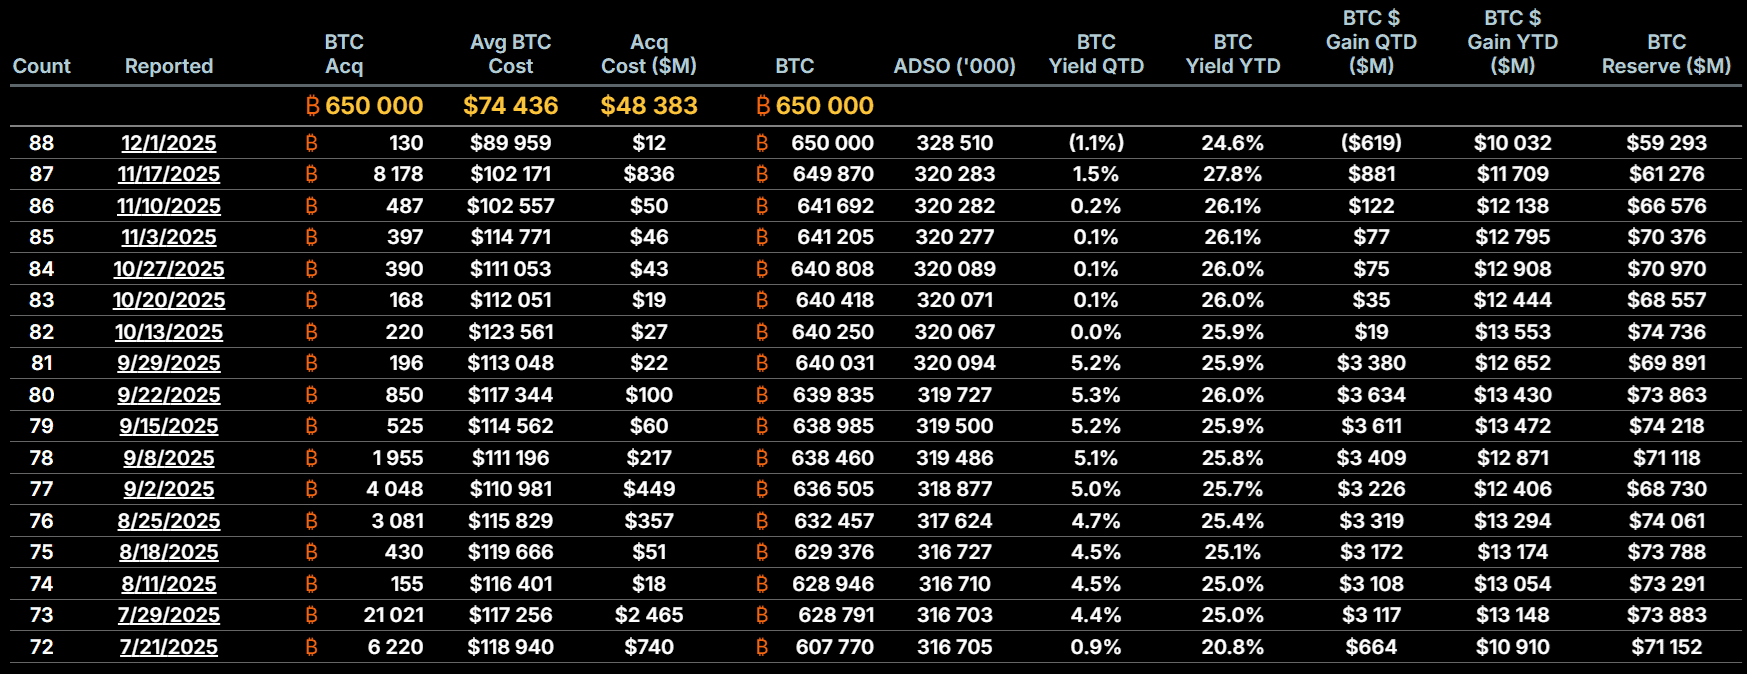The height and width of the screenshot is (674, 1747).
Task: Open the 11/17/2025 reported date link
Action: pos(169,174)
